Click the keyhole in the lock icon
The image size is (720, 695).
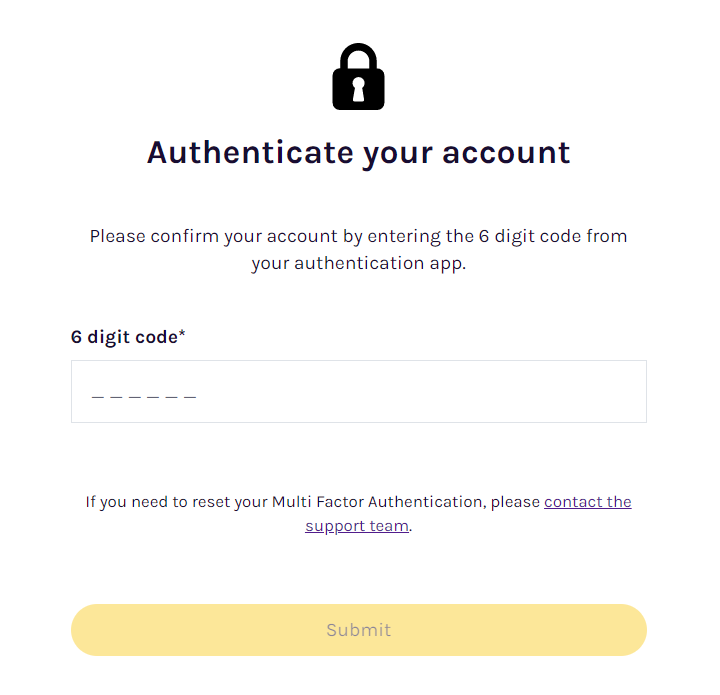coord(358,90)
